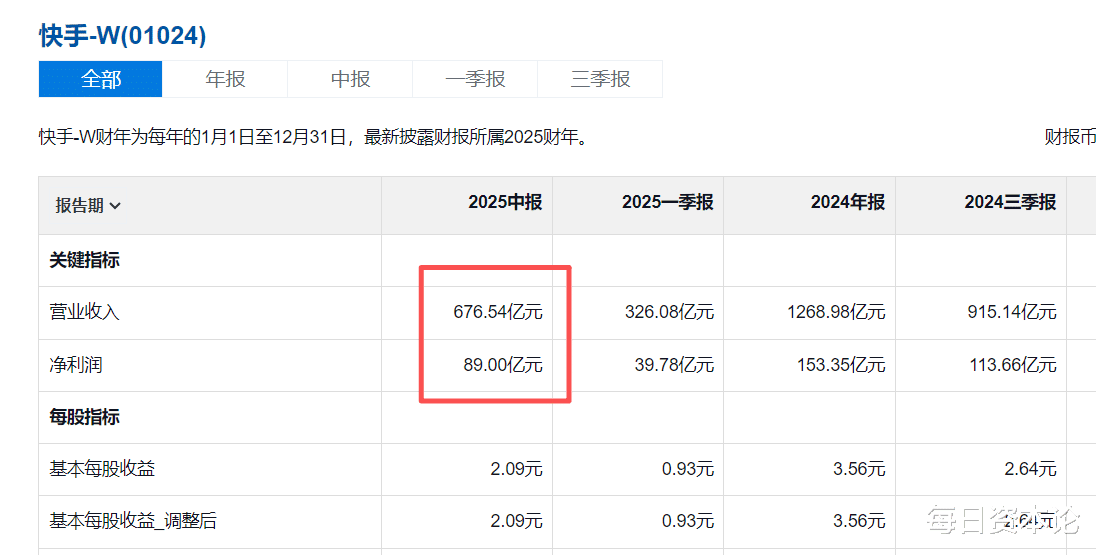This screenshot has width=1096, height=555.
Task: Click the 基本每股收益 row label
Action: pos(102,468)
